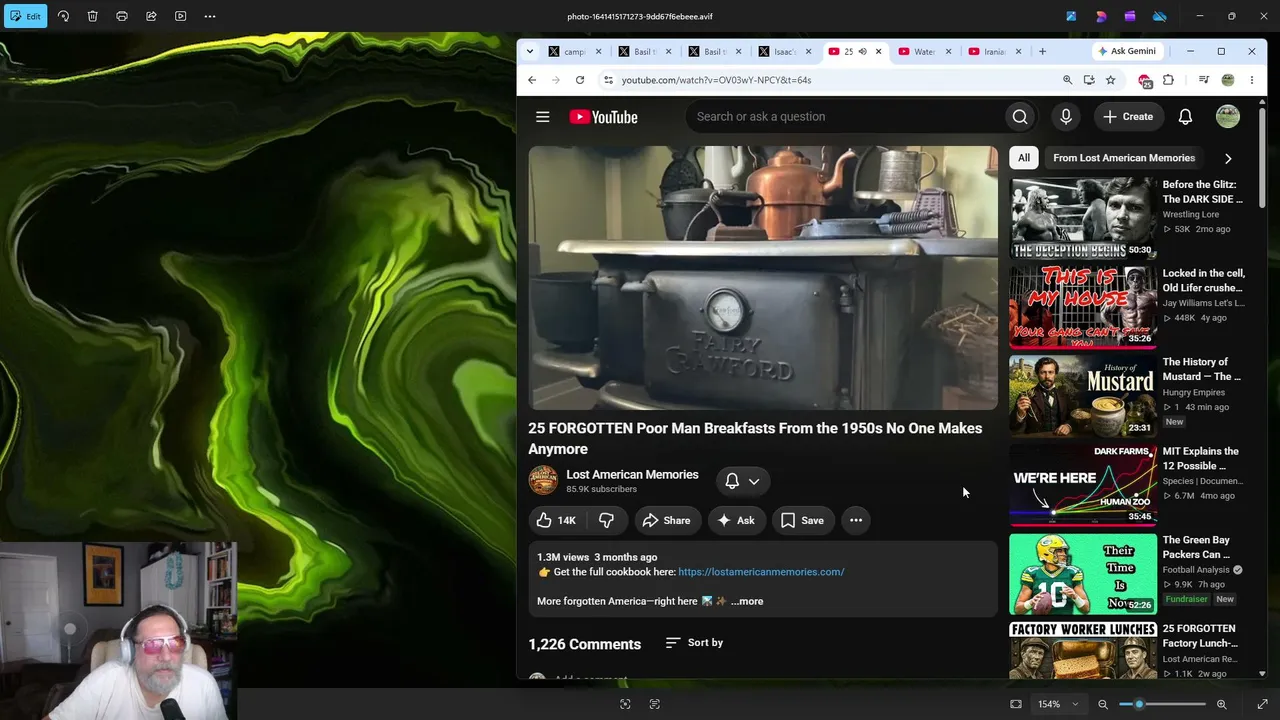Open the lostamericanmemories.com cookbook link
This screenshot has width=1280, height=720.
click(761, 572)
